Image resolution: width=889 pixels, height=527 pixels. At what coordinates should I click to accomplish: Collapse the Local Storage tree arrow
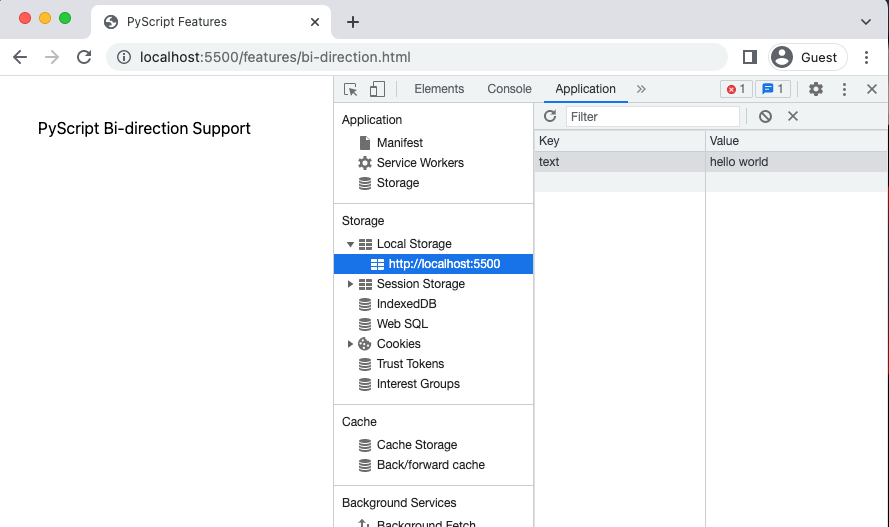tap(350, 244)
